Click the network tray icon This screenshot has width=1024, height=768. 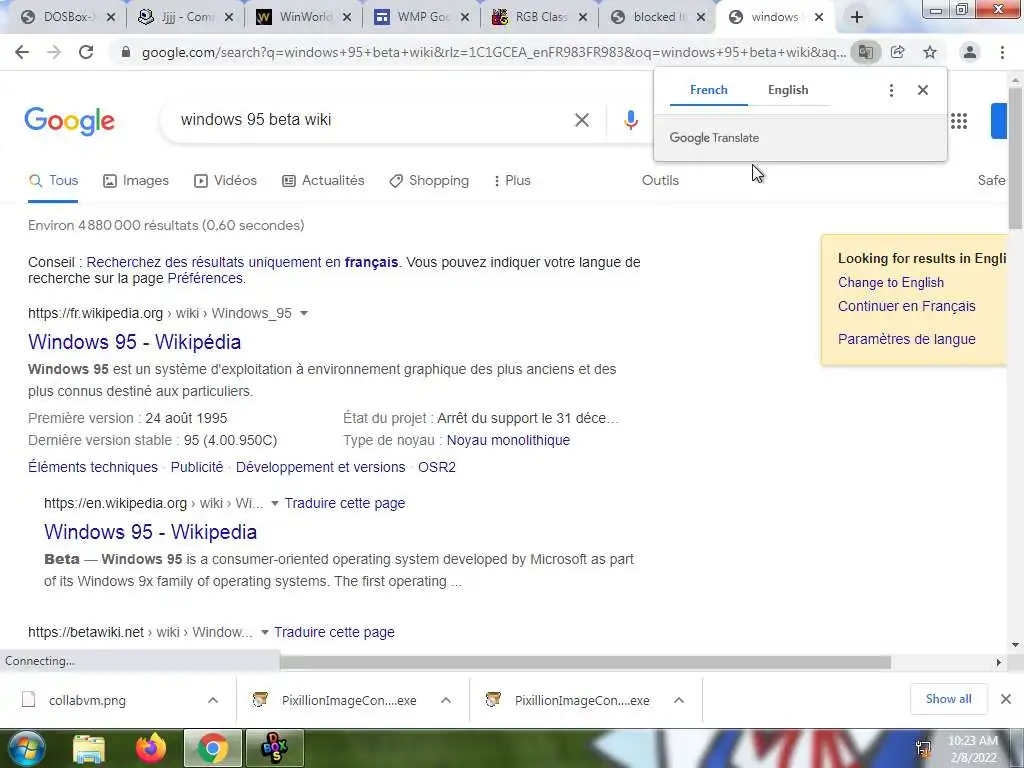(x=923, y=749)
